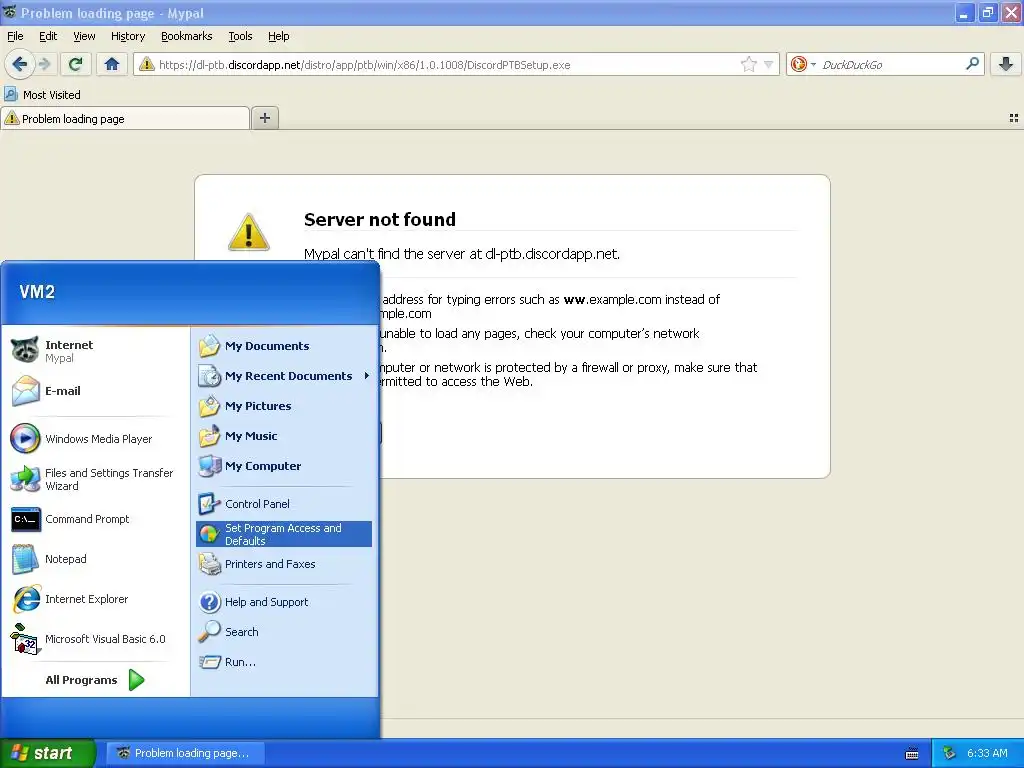Open My Pictures folder
Viewport: 1024px width, 768px height.
(x=284, y=406)
